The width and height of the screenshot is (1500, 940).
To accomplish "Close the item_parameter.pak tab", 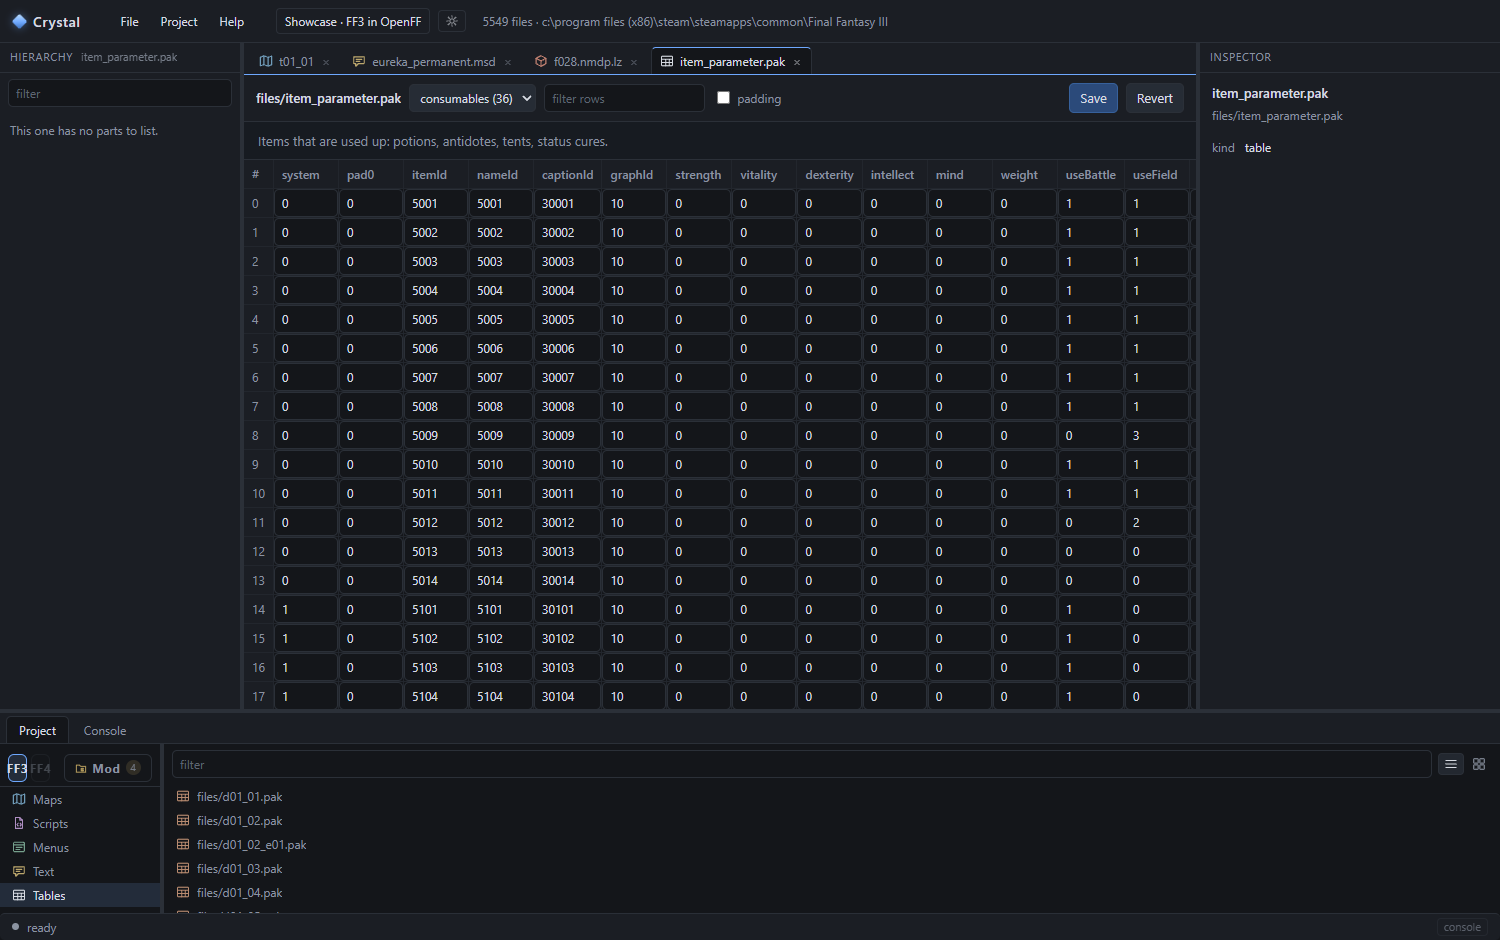I will (x=797, y=62).
